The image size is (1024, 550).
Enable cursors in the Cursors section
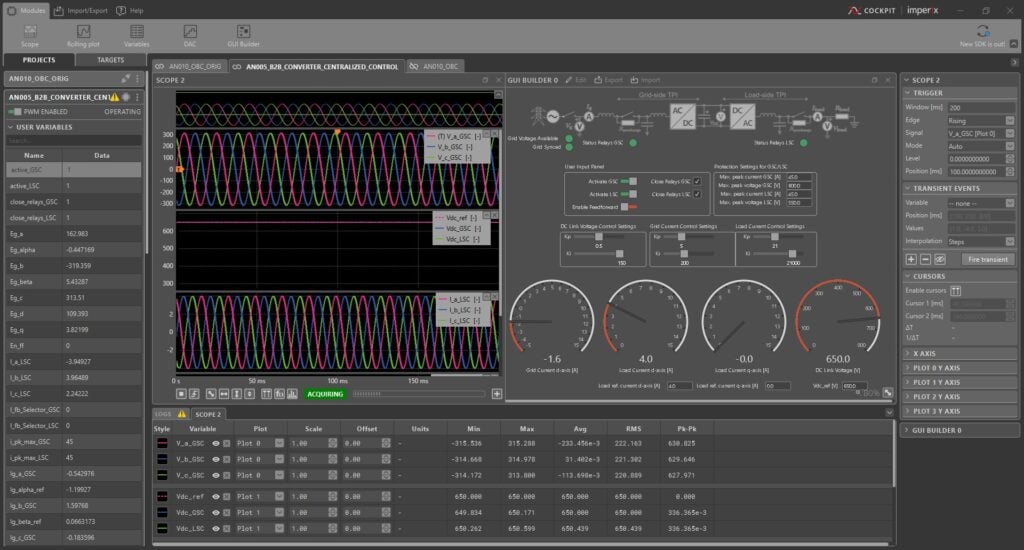point(956,290)
